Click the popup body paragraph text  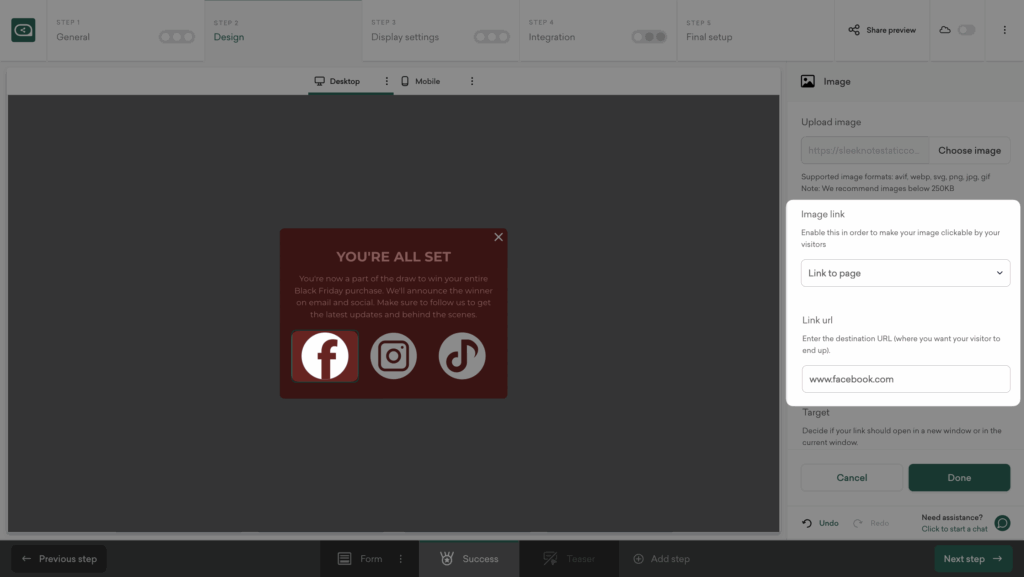pos(393,296)
